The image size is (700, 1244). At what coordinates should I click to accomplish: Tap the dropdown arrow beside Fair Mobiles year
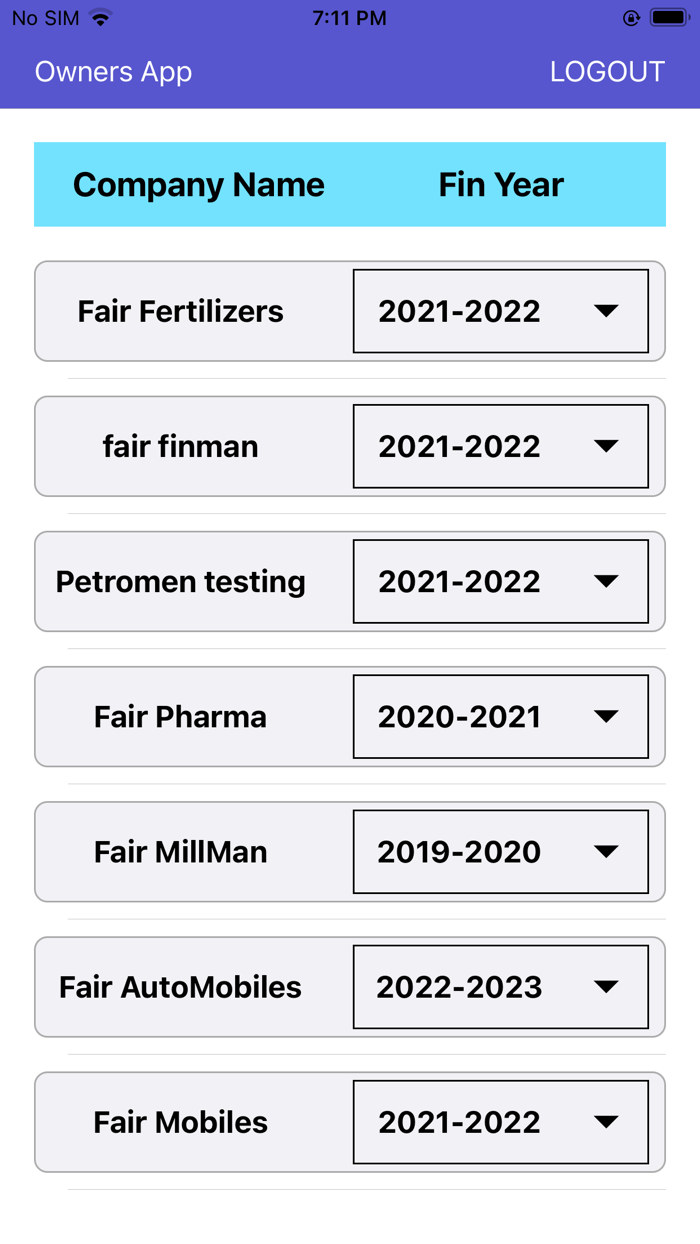(x=608, y=1122)
